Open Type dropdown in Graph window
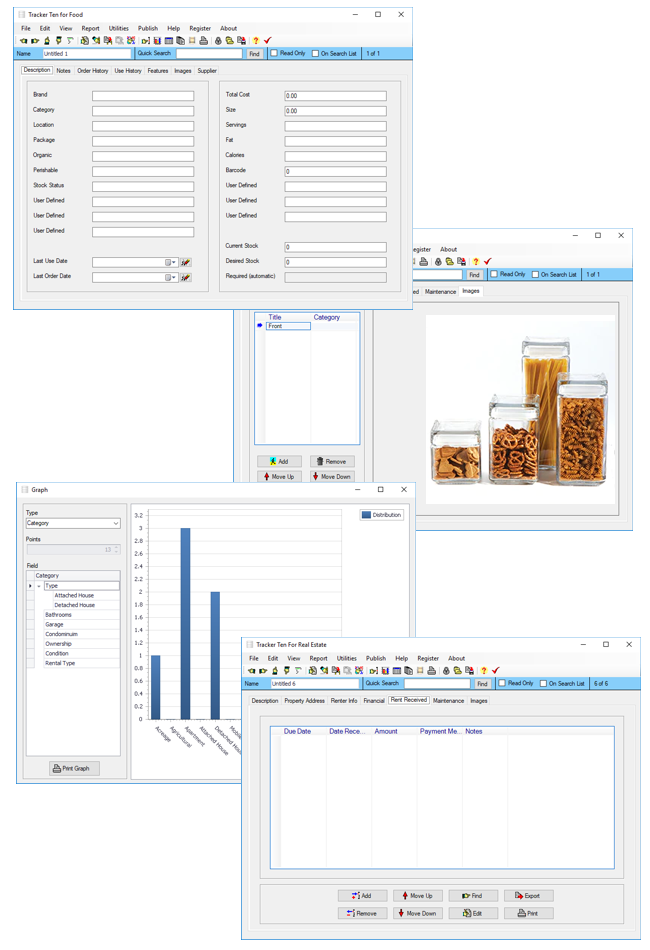This screenshot has height=950, width=650. [x=116, y=523]
